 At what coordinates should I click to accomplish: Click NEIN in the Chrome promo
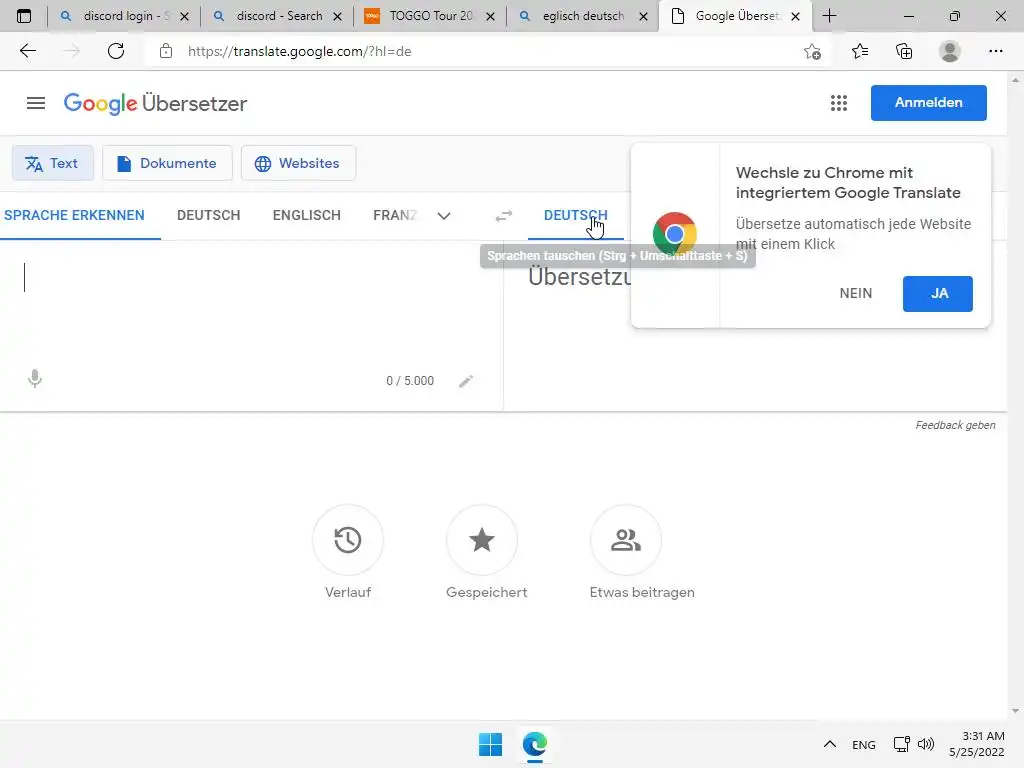pyautogui.click(x=856, y=293)
